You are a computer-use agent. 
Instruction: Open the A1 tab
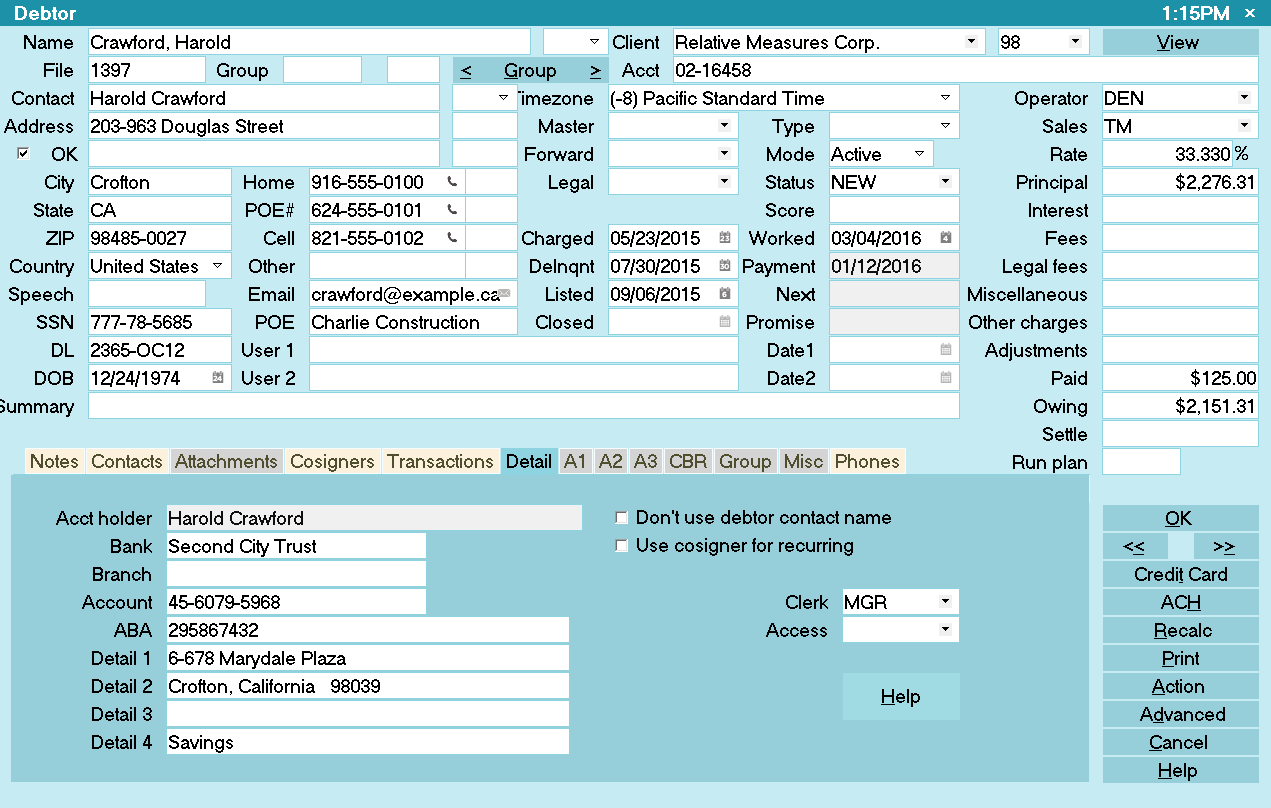575,461
